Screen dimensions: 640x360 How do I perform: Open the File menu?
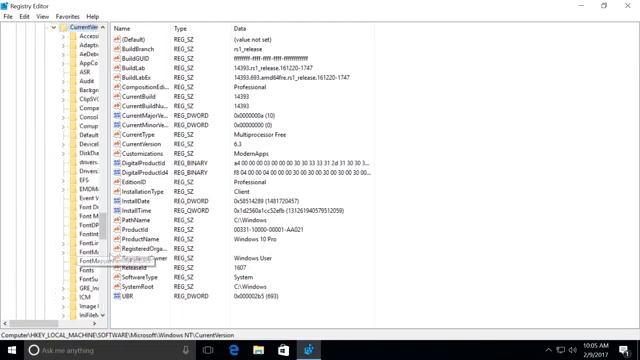pos(8,17)
